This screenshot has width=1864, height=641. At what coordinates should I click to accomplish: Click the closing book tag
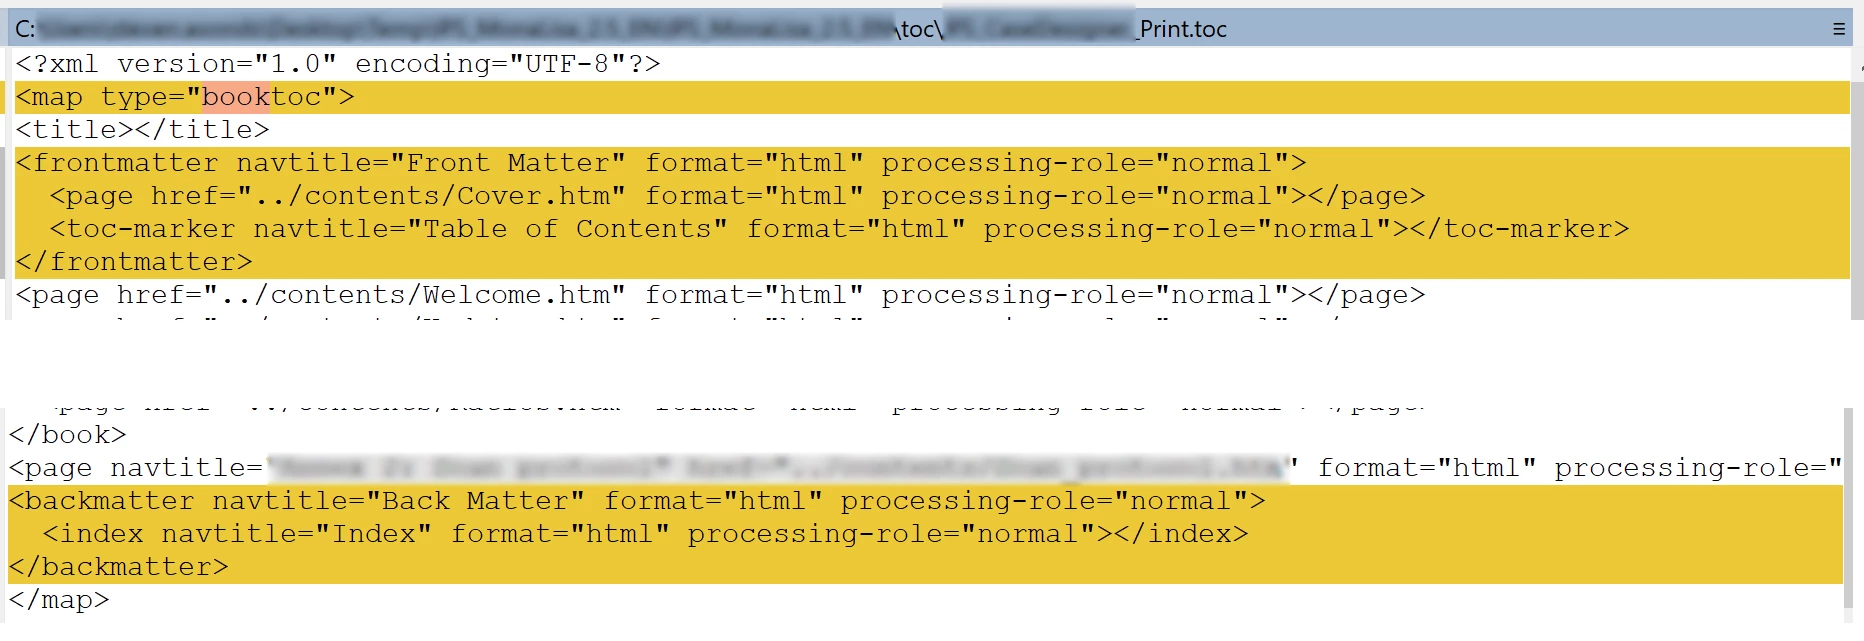pyautogui.click(x=67, y=435)
